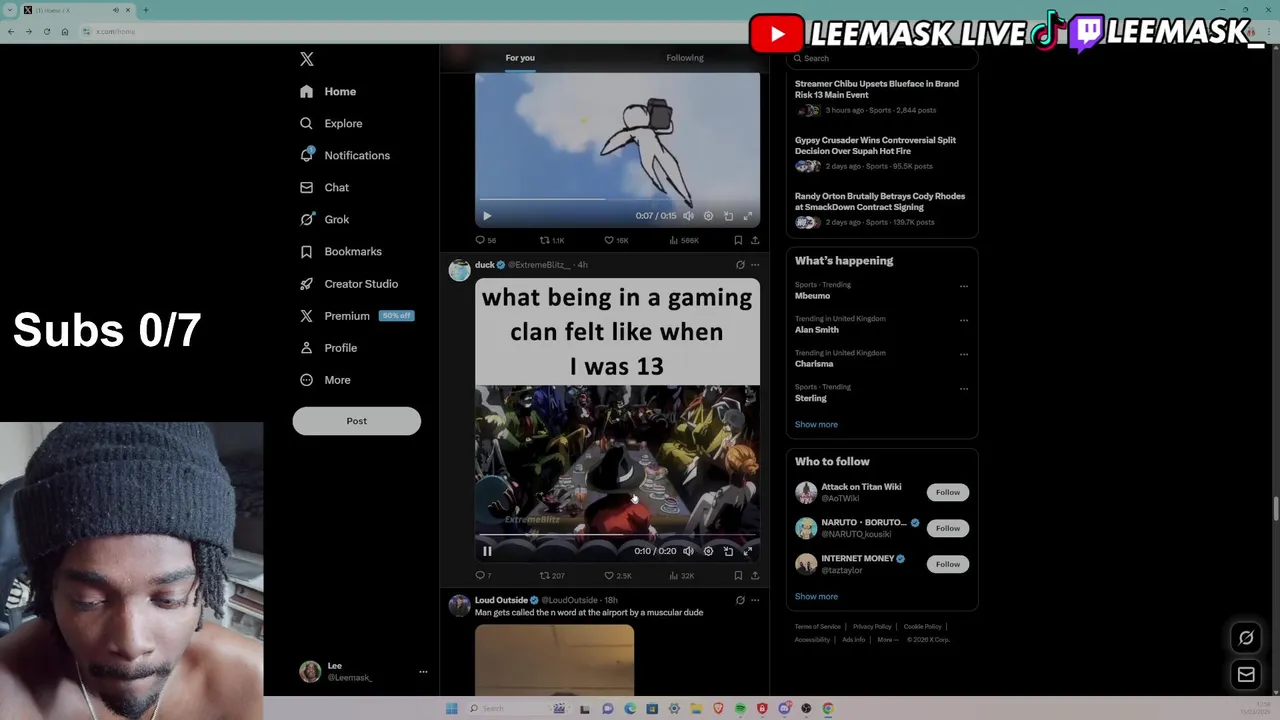Reply to top post with 56 comments
Screen dimensions: 1280x720
click(485, 240)
